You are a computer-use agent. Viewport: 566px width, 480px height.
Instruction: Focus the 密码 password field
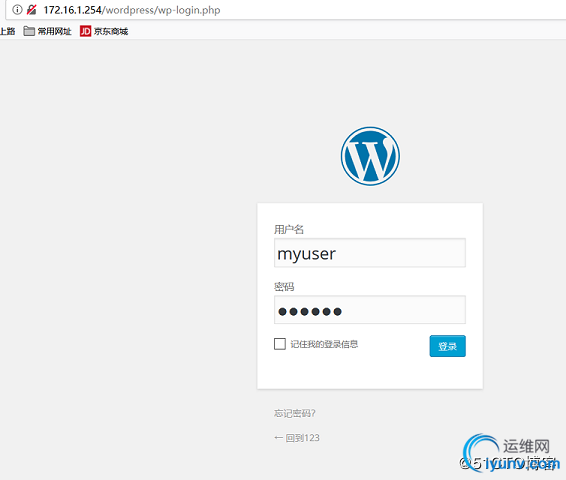coord(370,310)
